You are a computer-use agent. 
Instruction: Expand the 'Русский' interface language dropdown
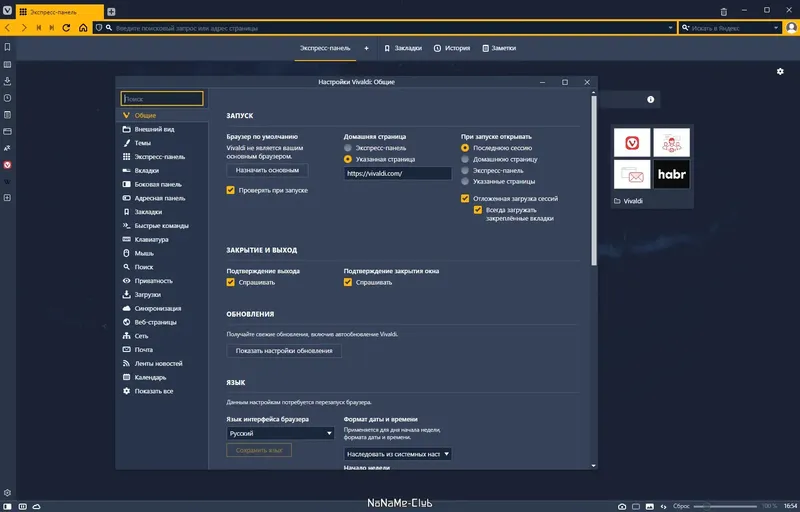click(x=280, y=433)
